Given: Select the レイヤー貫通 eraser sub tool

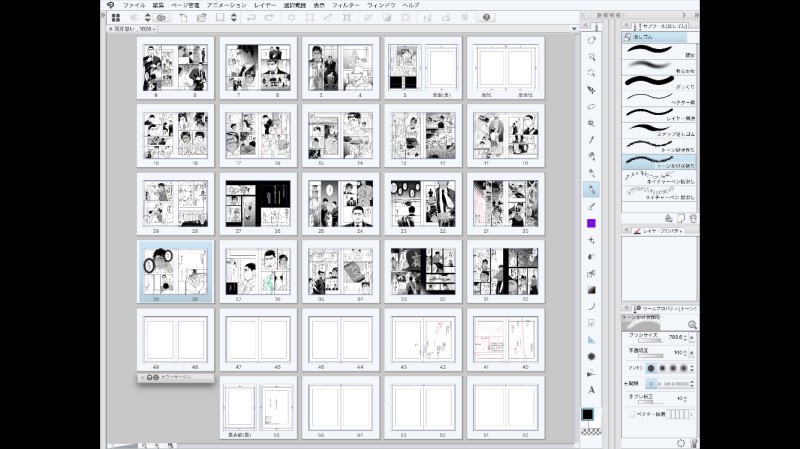Looking at the screenshot, I should pyautogui.click(x=659, y=114).
